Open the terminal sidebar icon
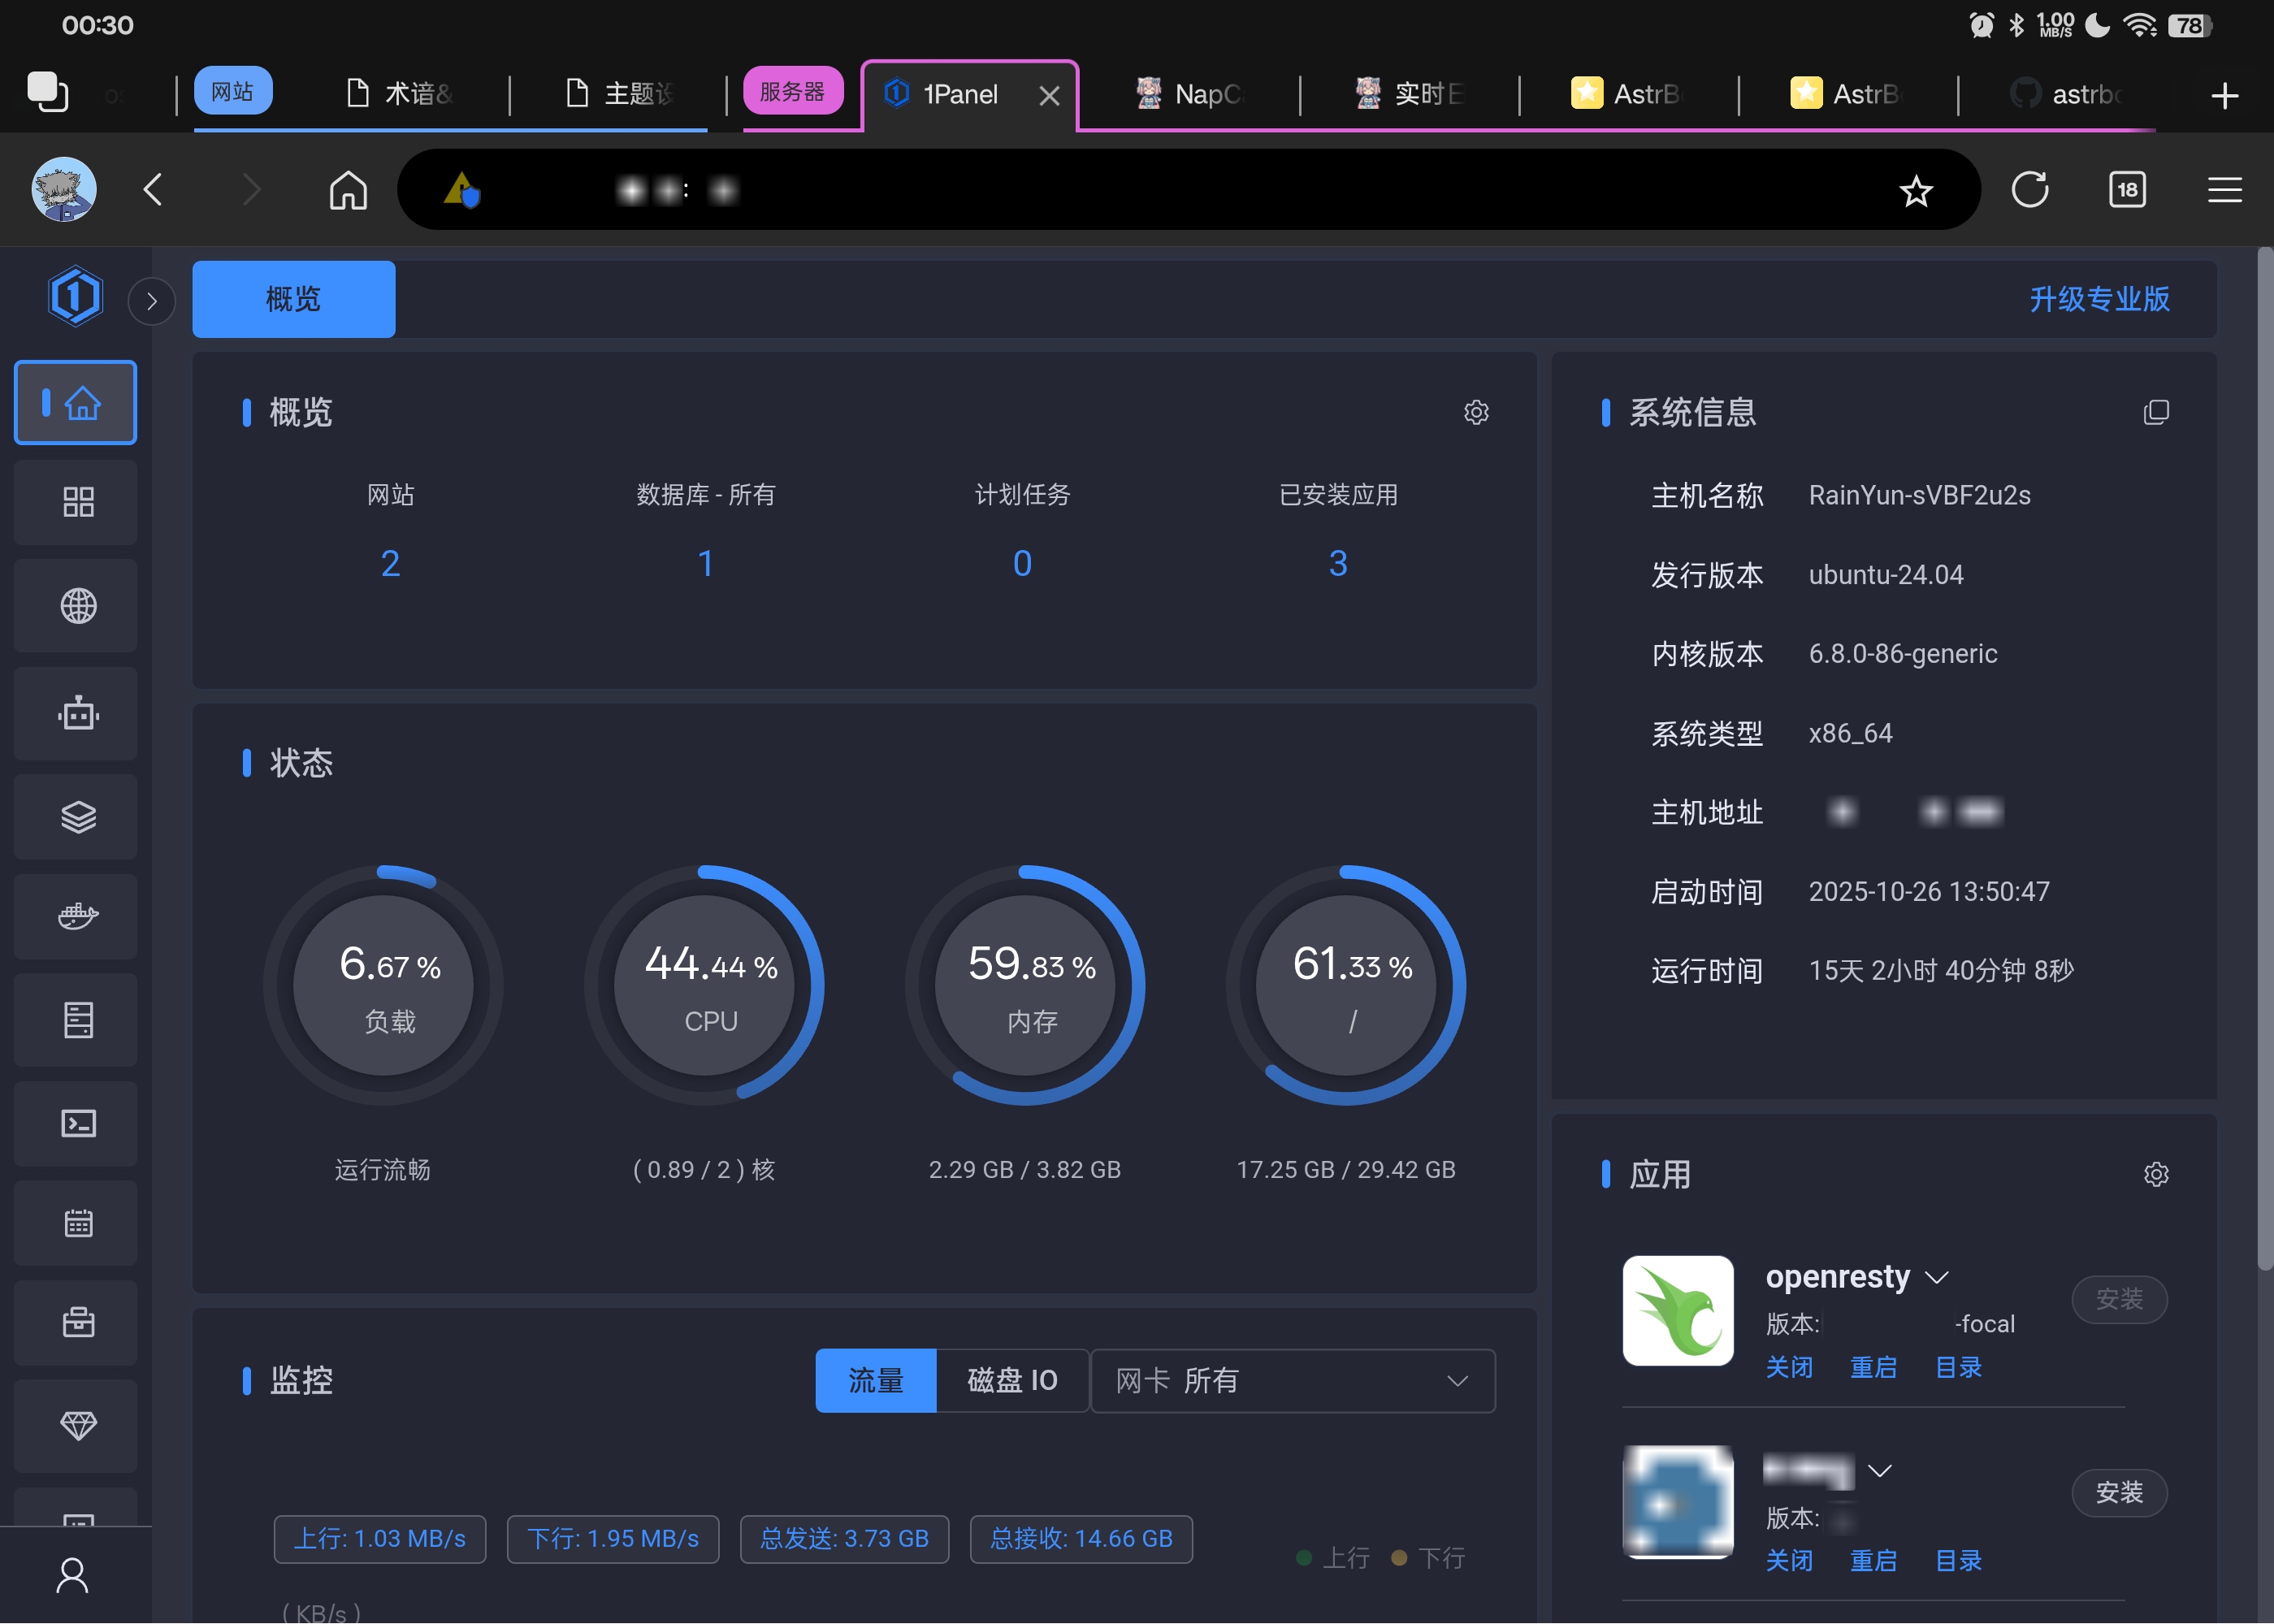Viewport: 2274px width, 1624px height. pyautogui.click(x=77, y=1123)
